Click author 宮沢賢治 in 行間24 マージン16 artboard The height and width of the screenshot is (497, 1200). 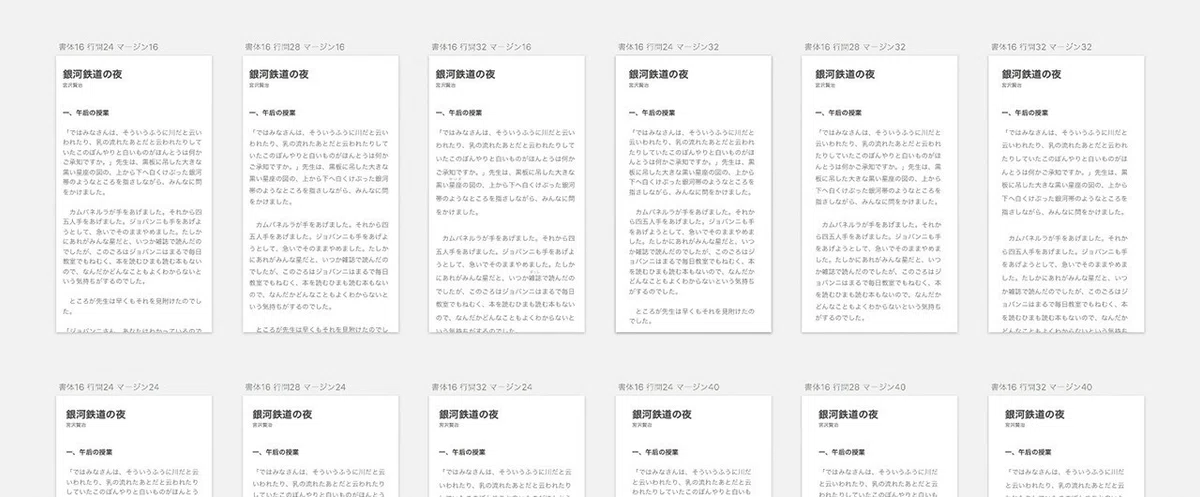click(x=72, y=87)
